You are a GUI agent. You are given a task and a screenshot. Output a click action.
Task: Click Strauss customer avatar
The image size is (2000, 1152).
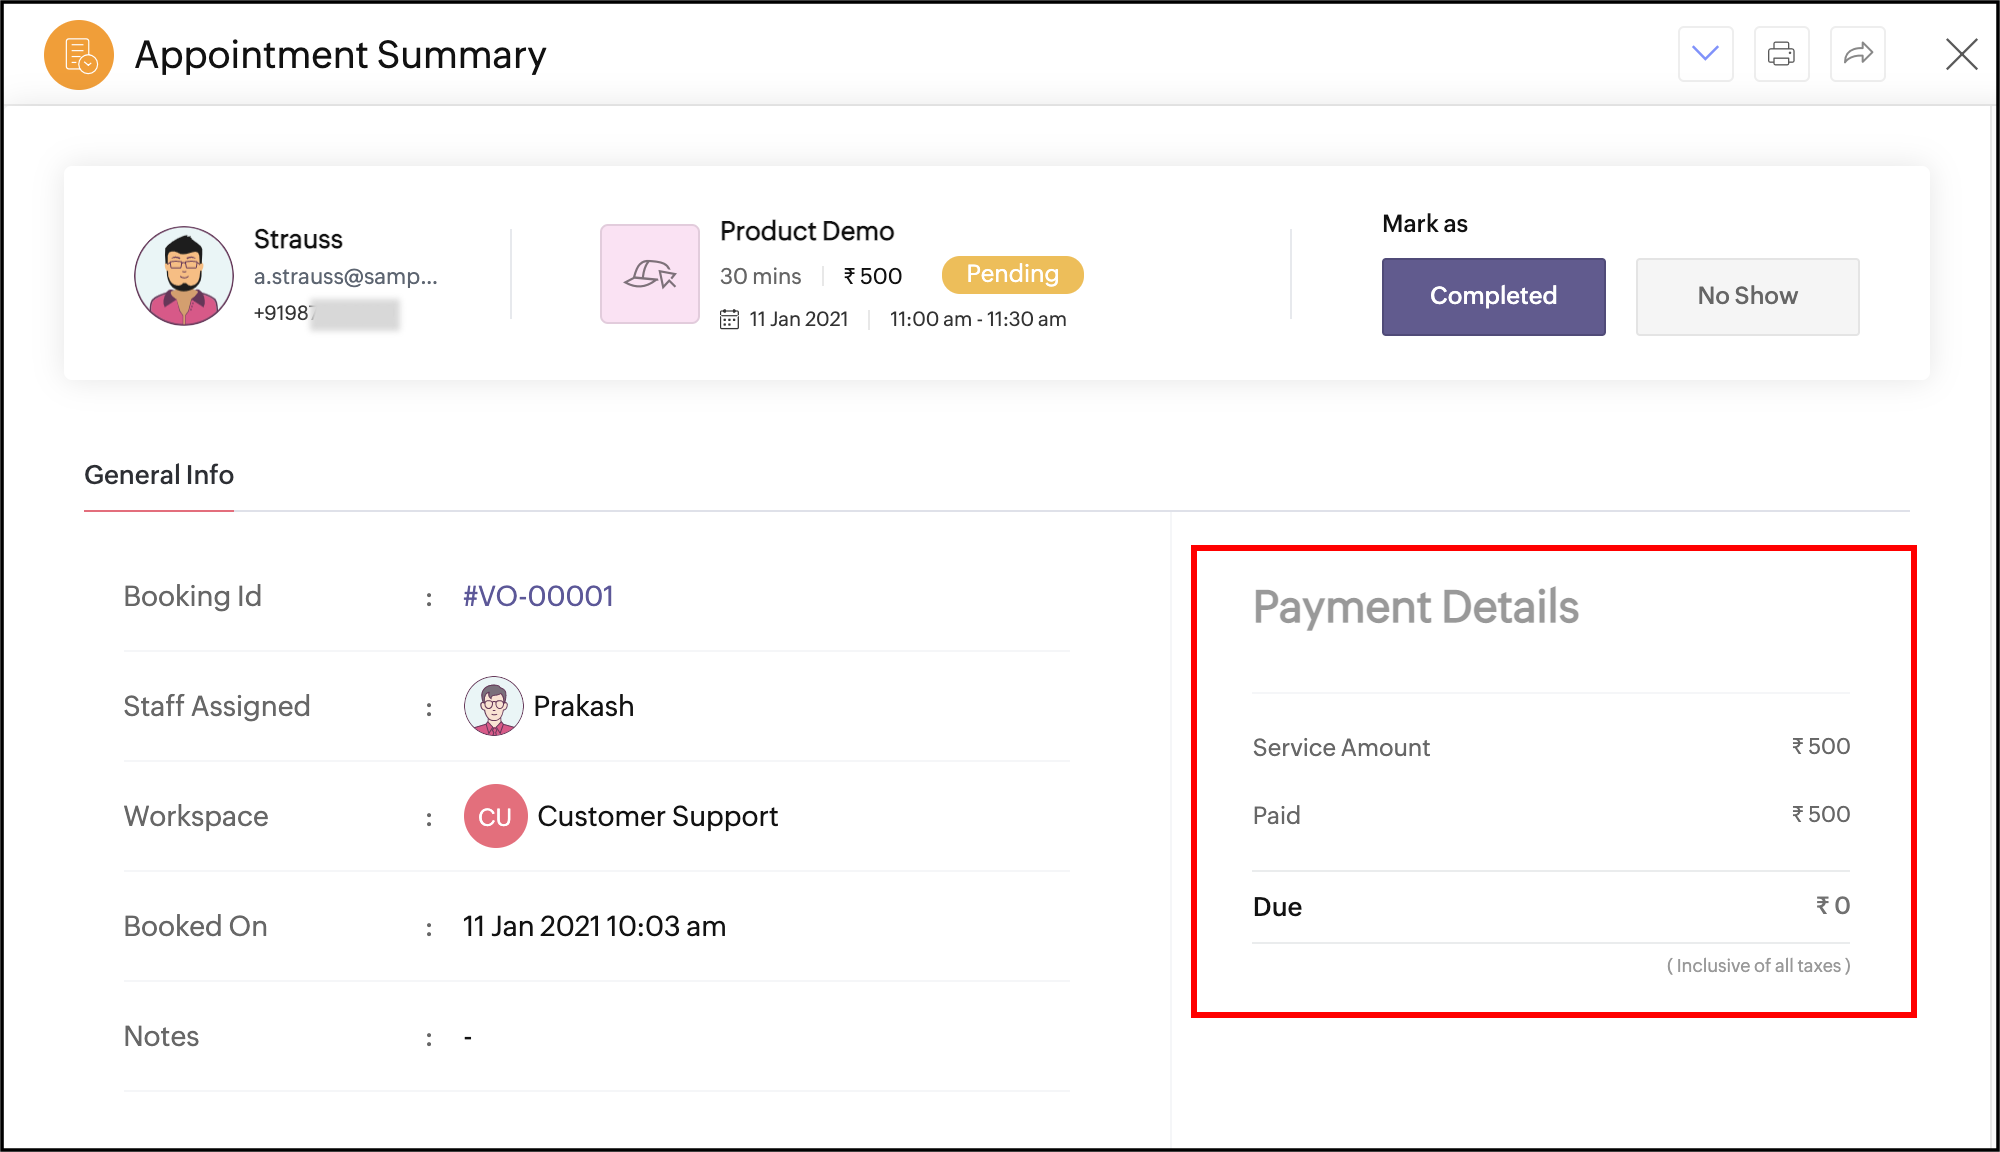pyautogui.click(x=184, y=276)
